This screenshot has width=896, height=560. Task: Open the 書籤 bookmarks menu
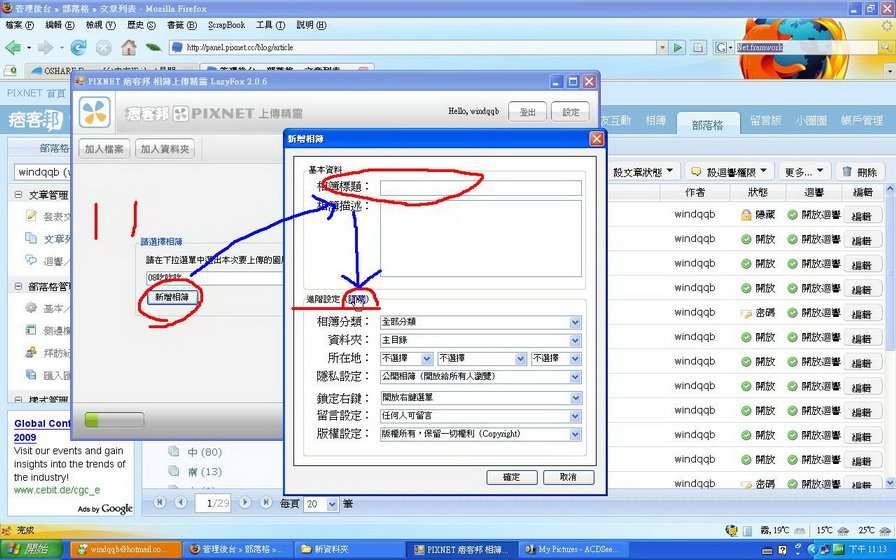point(182,25)
